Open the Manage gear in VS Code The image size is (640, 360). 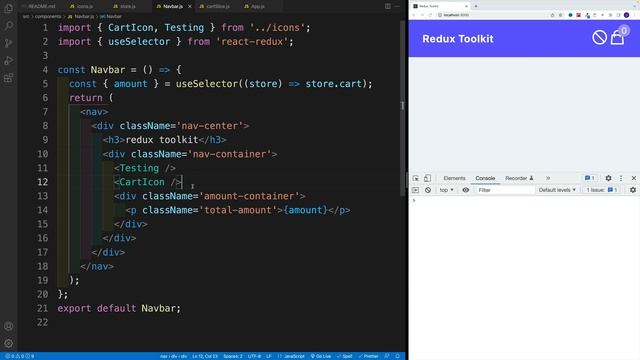click(x=8, y=343)
